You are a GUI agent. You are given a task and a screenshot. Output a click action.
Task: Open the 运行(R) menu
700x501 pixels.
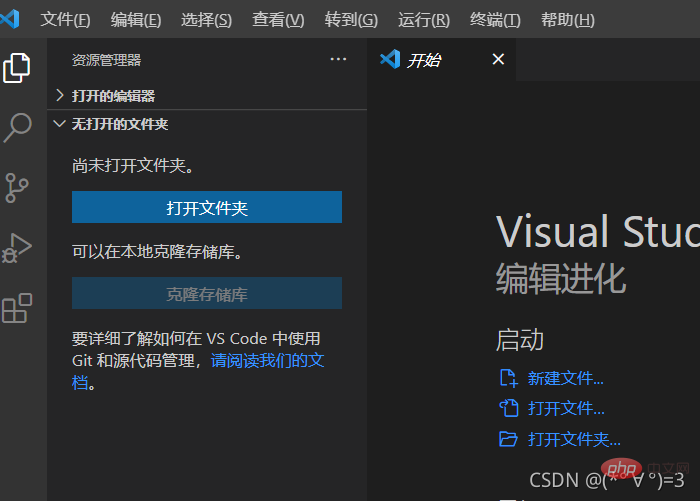[x=424, y=20]
